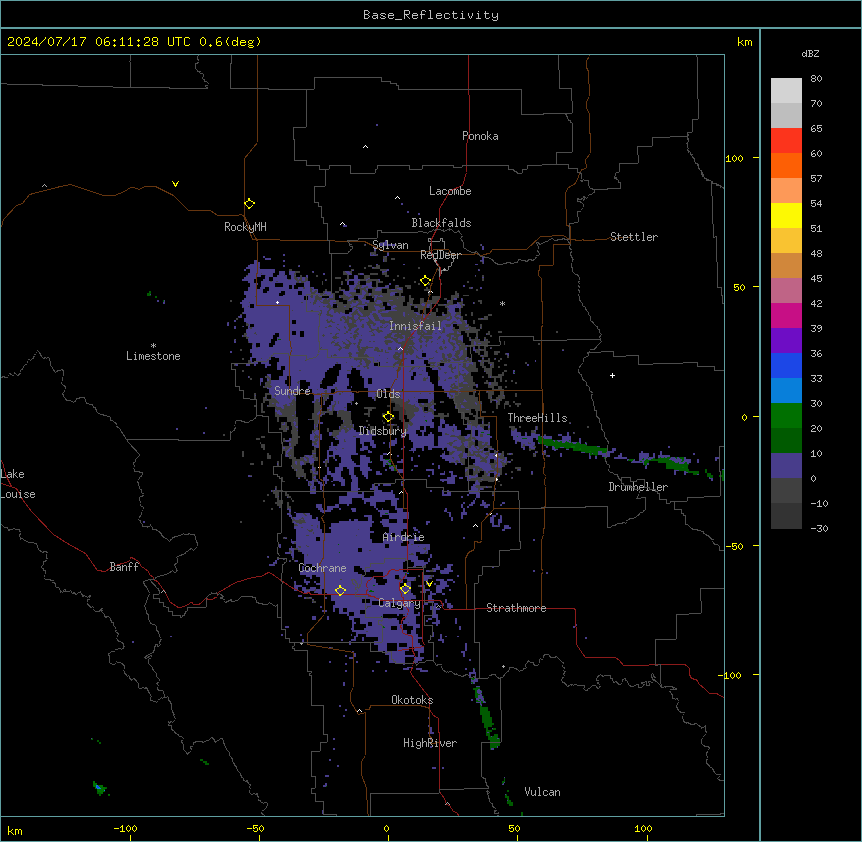
Task: Click the Calgary city label
Action: tap(399, 603)
